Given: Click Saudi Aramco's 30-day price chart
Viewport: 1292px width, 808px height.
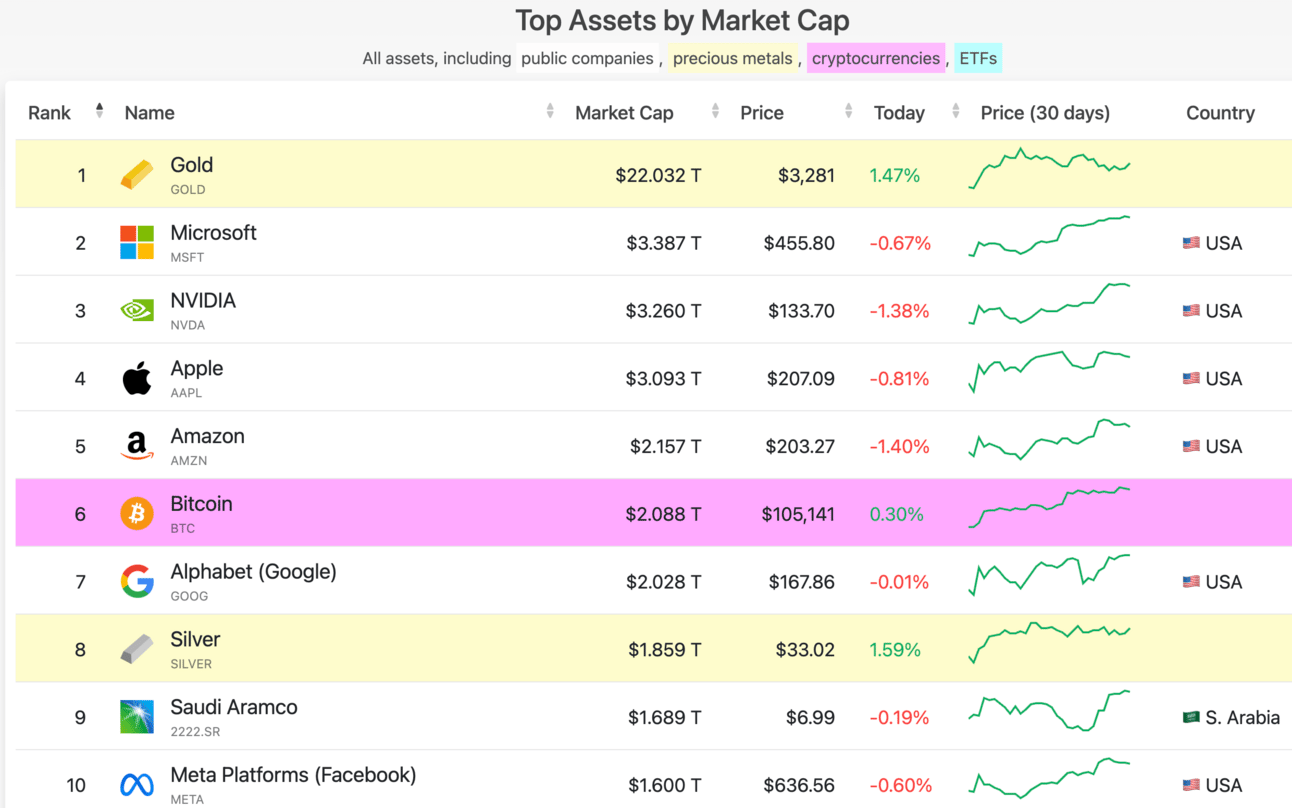Looking at the screenshot, I should 1049,710.
